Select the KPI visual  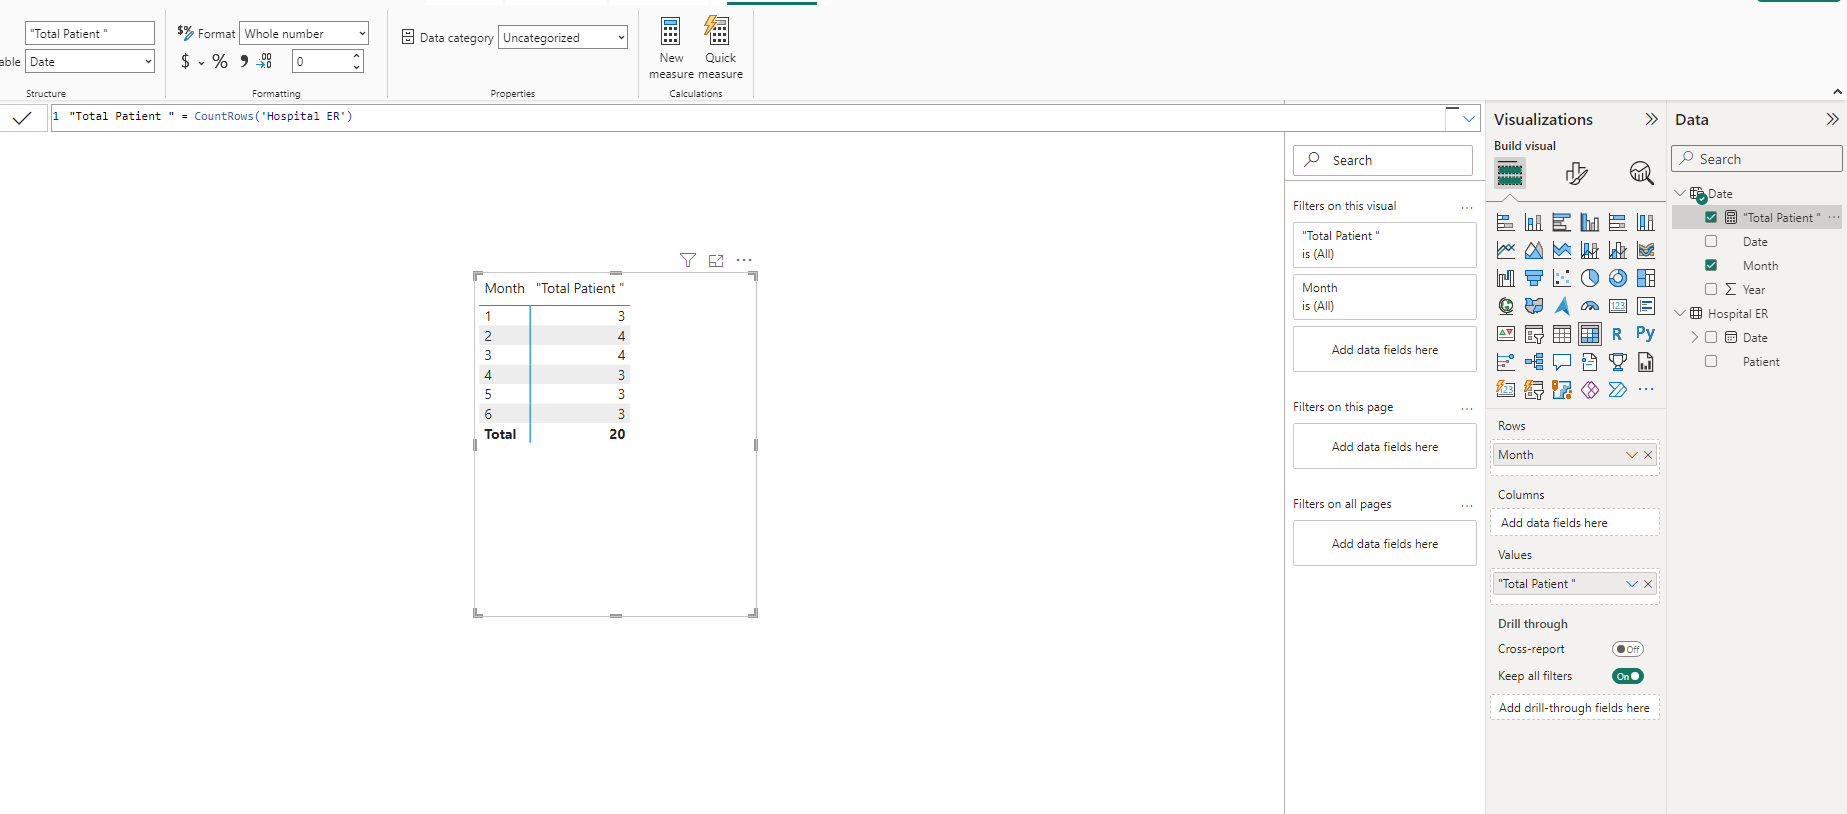tap(1505, 334)
